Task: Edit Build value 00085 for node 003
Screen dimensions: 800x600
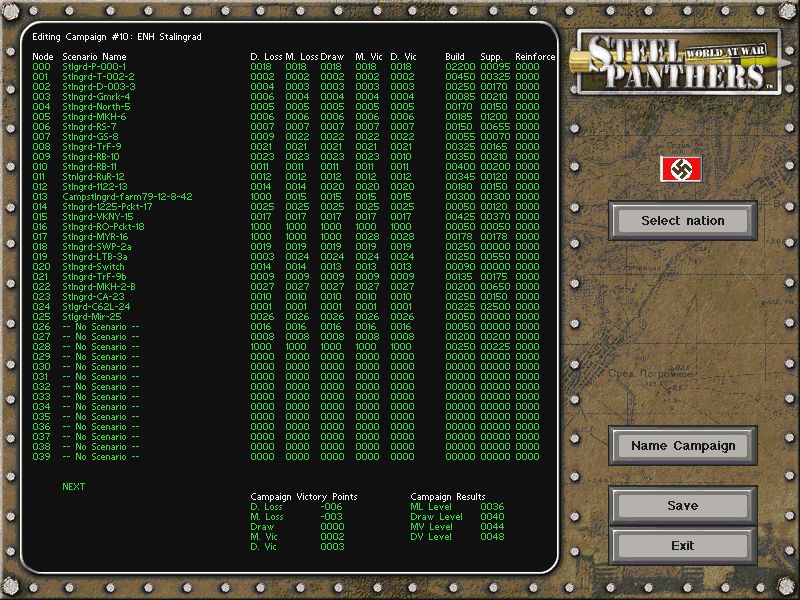Action: 460,96
